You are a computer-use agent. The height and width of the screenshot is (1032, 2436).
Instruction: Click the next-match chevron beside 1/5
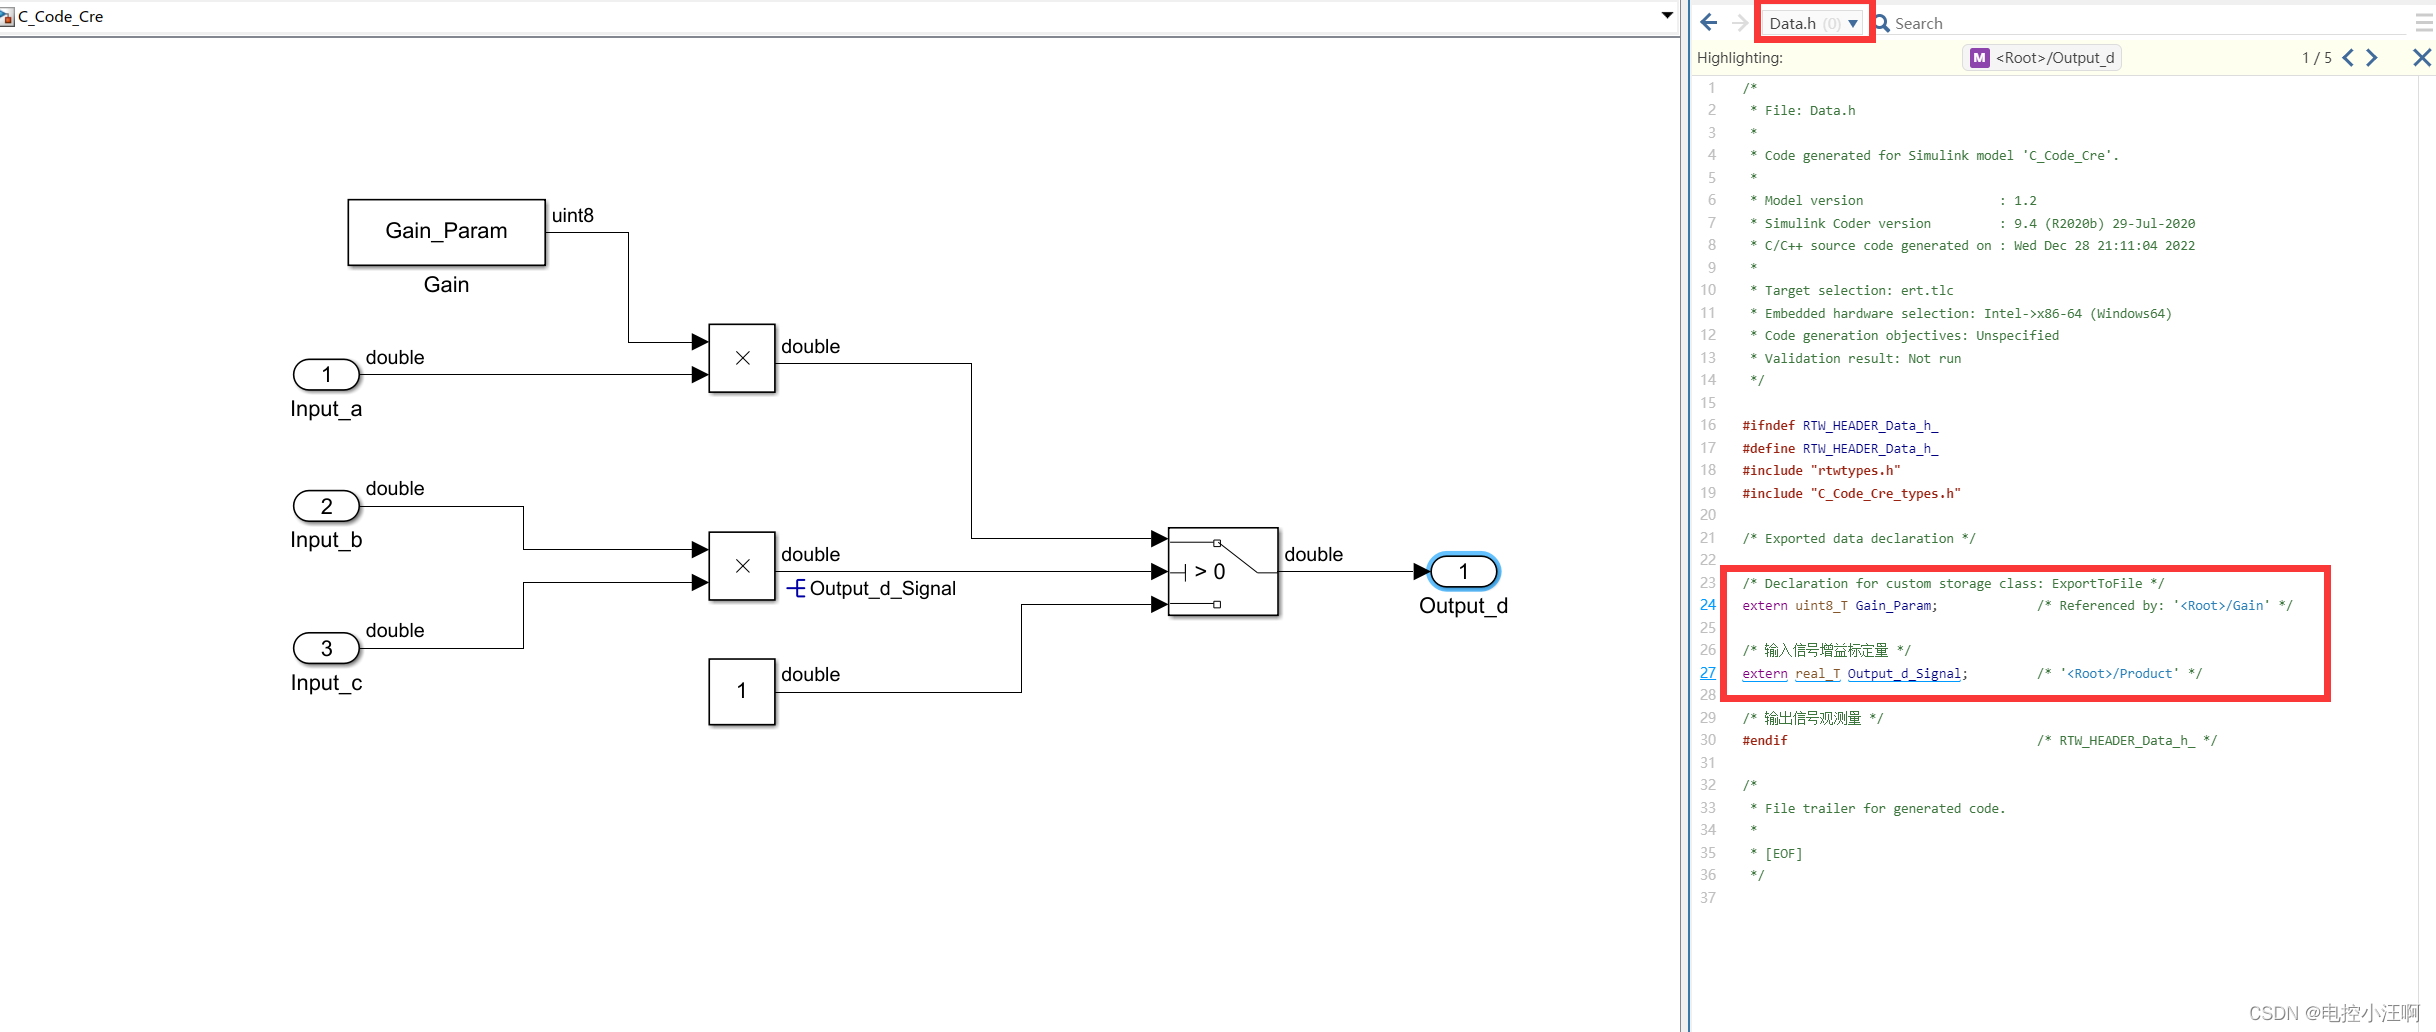(2371, 57)
